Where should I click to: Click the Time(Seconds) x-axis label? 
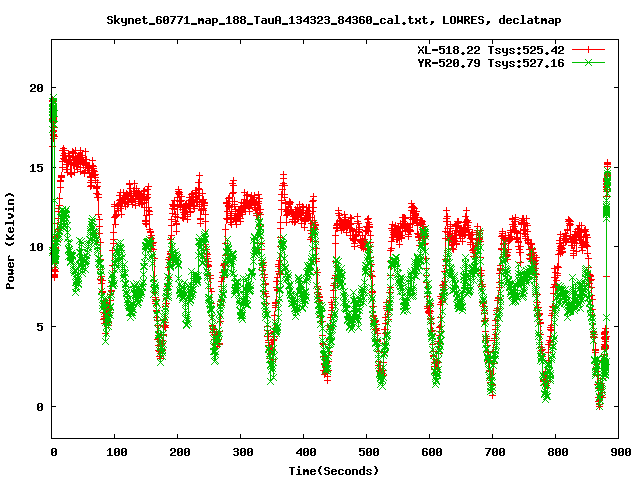point(334,471)
